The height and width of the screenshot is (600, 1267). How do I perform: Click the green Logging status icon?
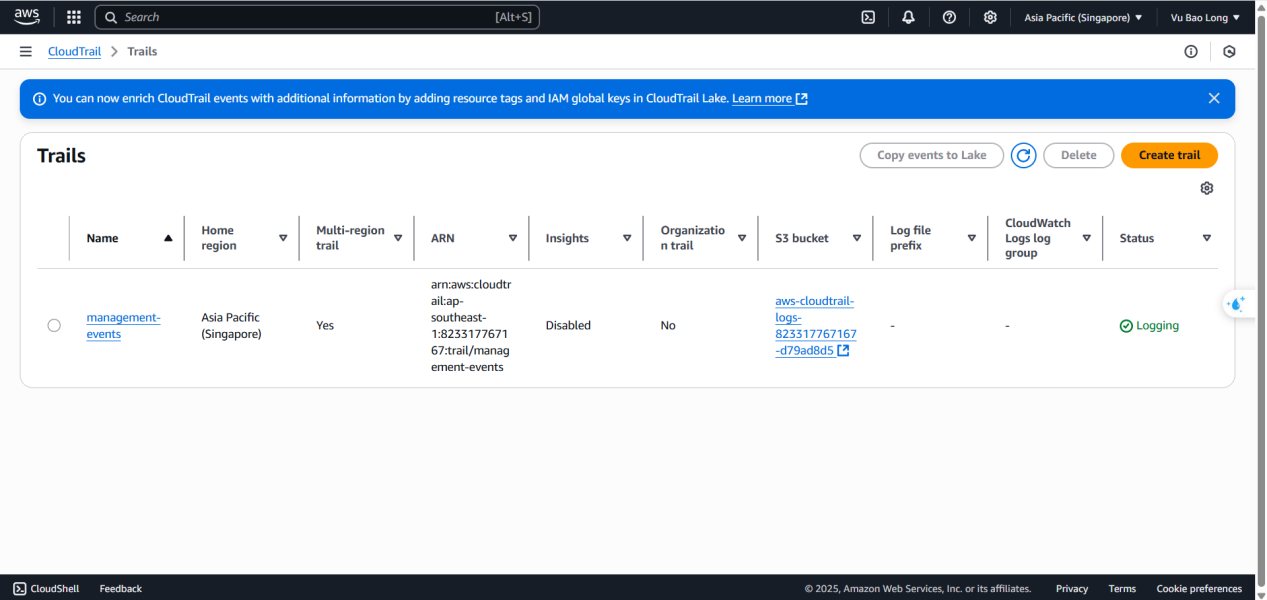point(1126,326)
